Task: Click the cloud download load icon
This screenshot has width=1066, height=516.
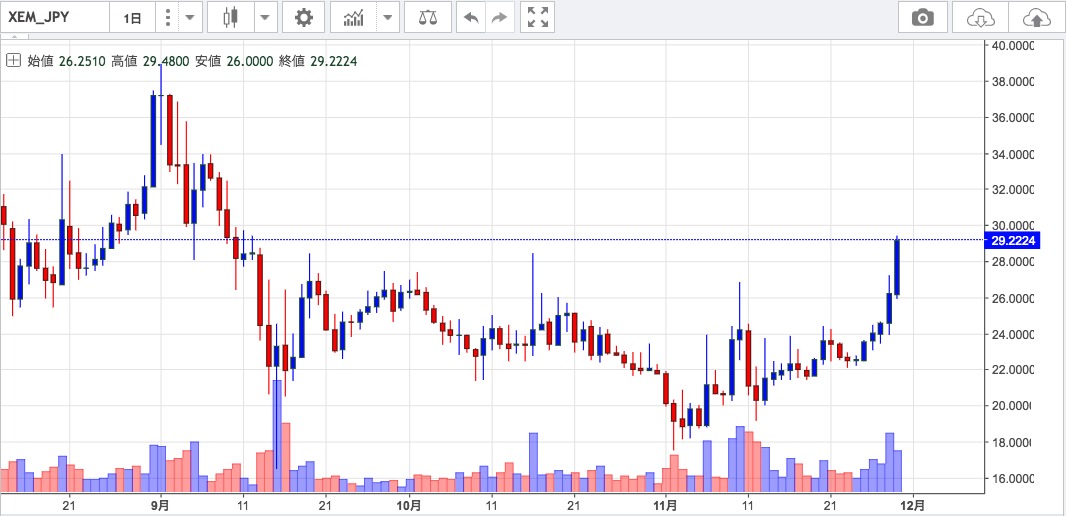Action: tap(980, 18)
